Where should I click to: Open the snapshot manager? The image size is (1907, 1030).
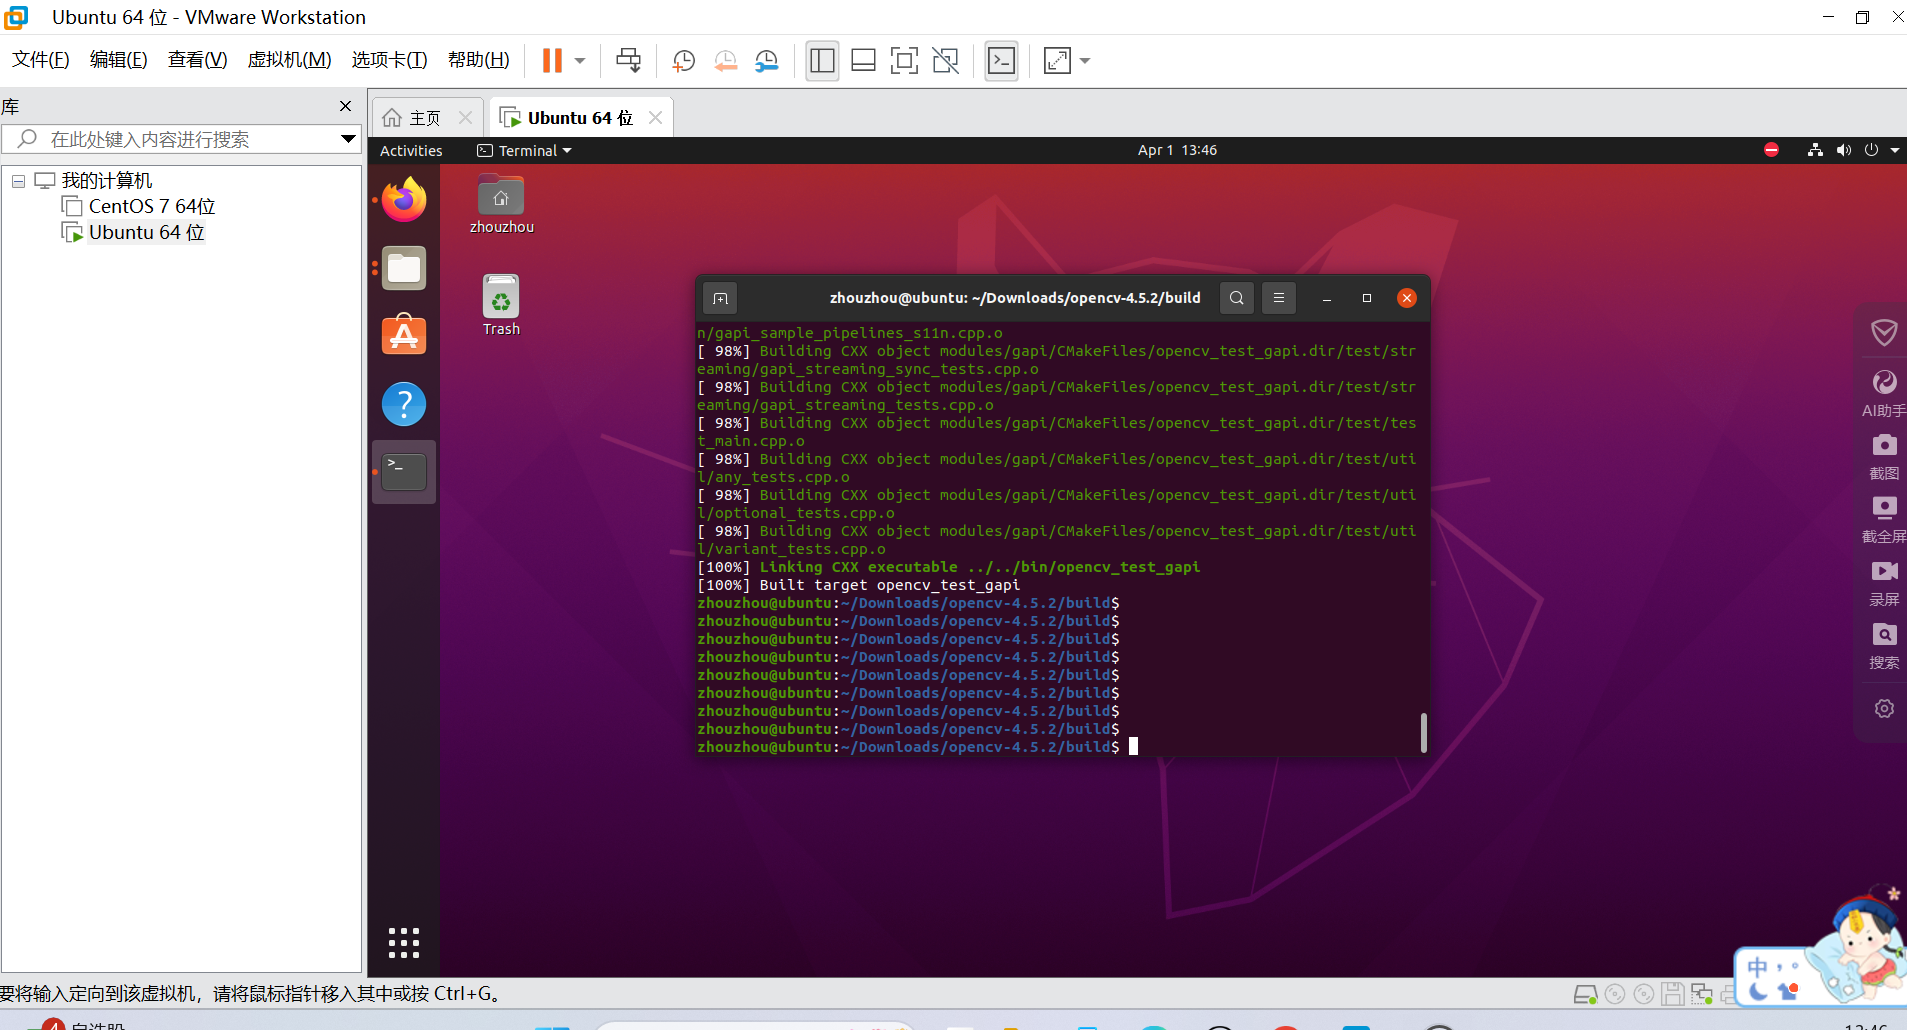click(768, 60)
